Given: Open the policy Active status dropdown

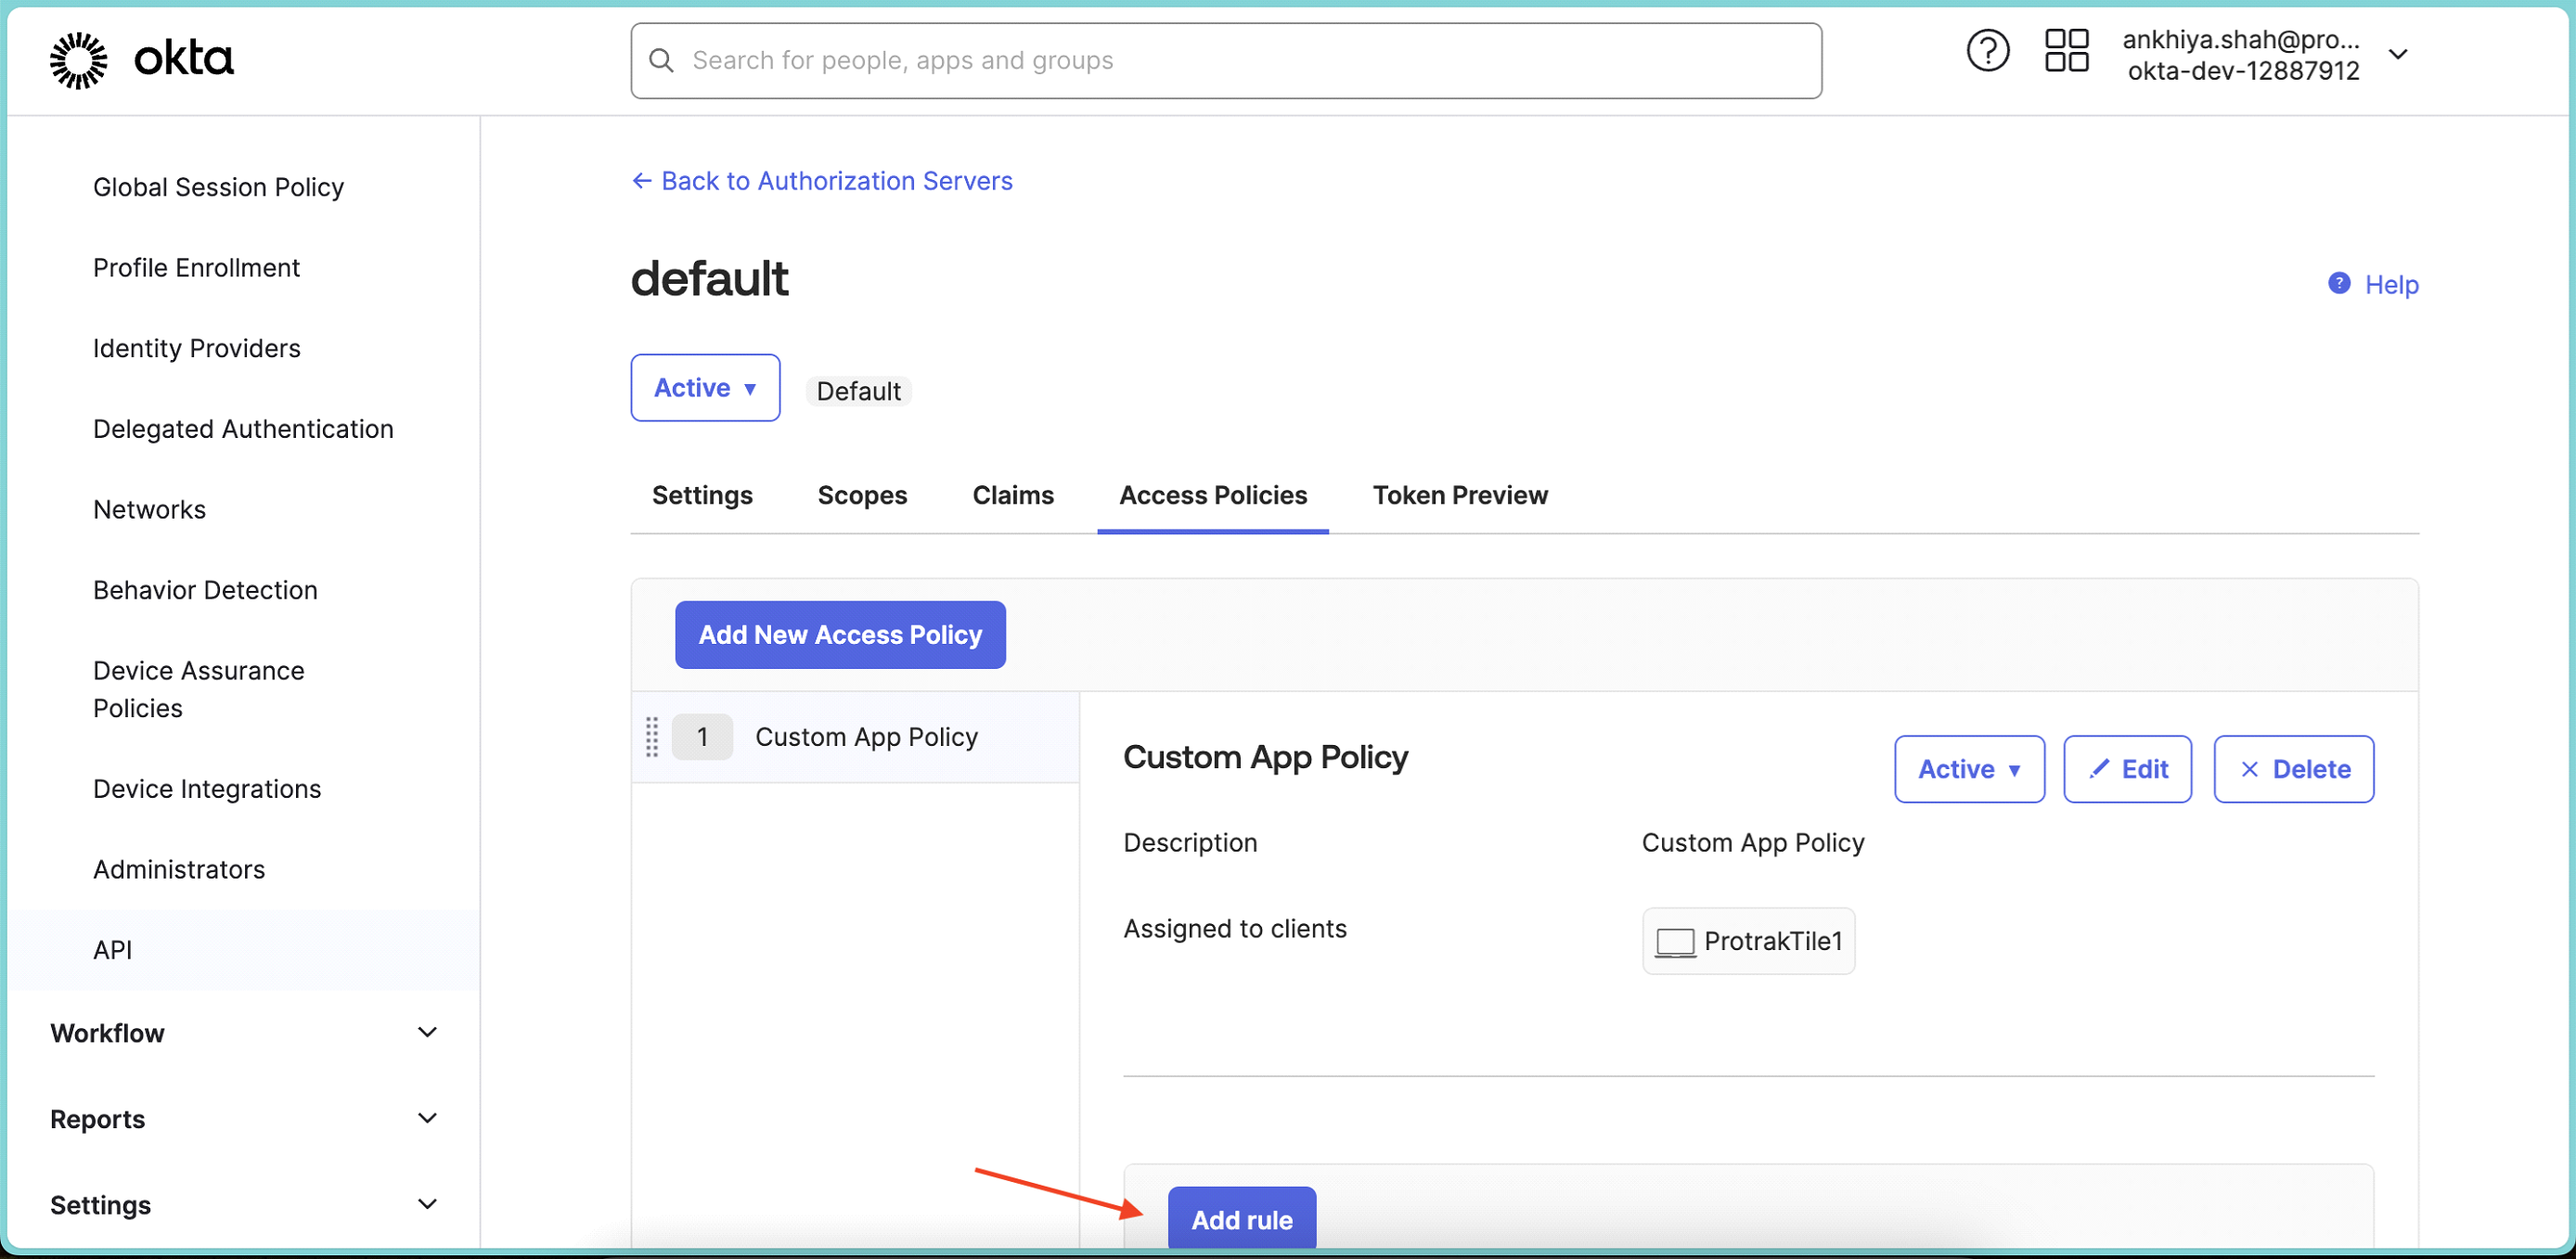Looking at the screenshot, I should pyautogui.click(x=1968, y=769).
